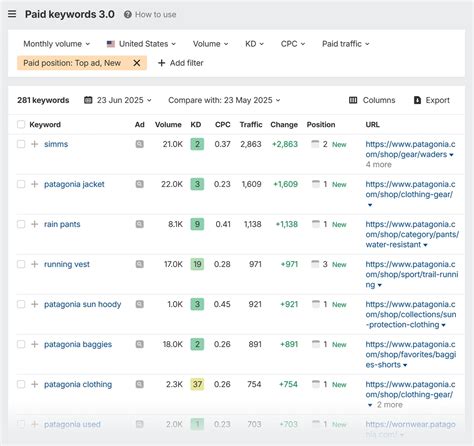474x446 pixels.
Task: Click the ad preview icon for patagonia sun hoody
Action: [x=140, y=304]
